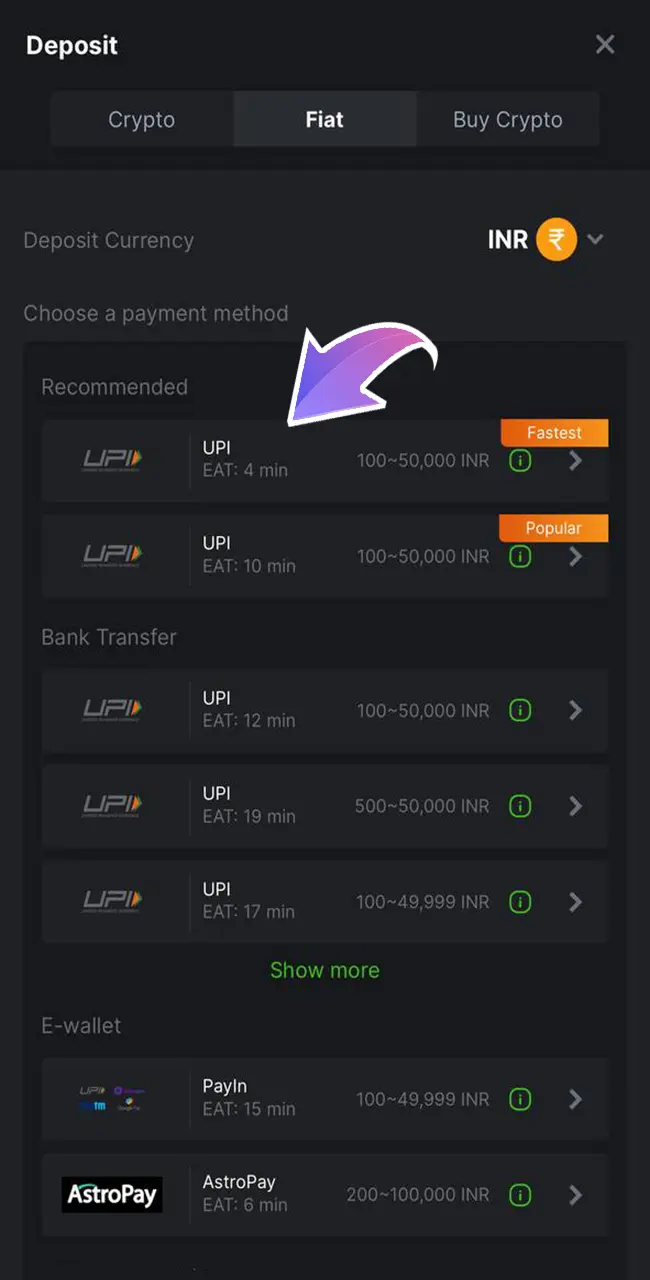Screen dimensions: 650x1280
Task: Click the AstroPay logo
Action: coord(112,1194)
